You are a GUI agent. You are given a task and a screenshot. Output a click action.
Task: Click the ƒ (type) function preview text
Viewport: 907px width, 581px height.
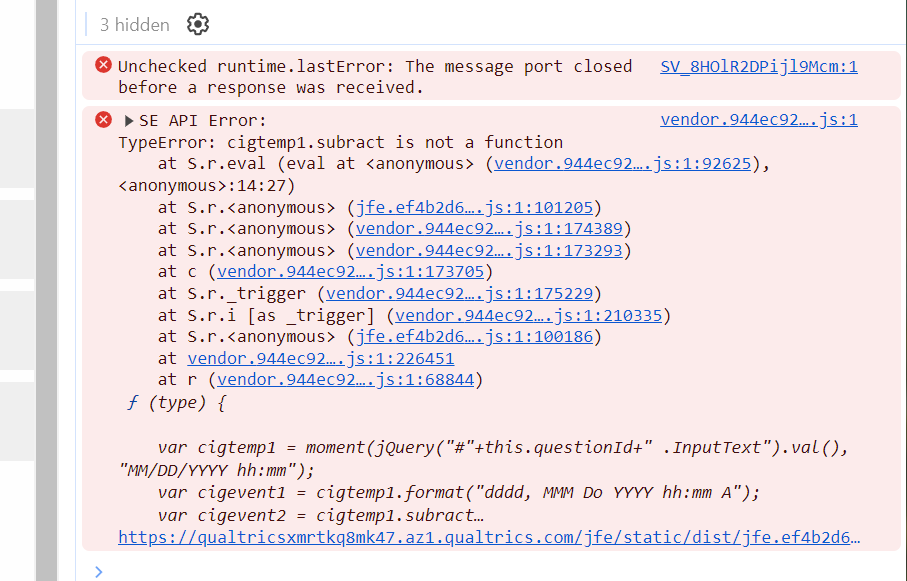176,402
